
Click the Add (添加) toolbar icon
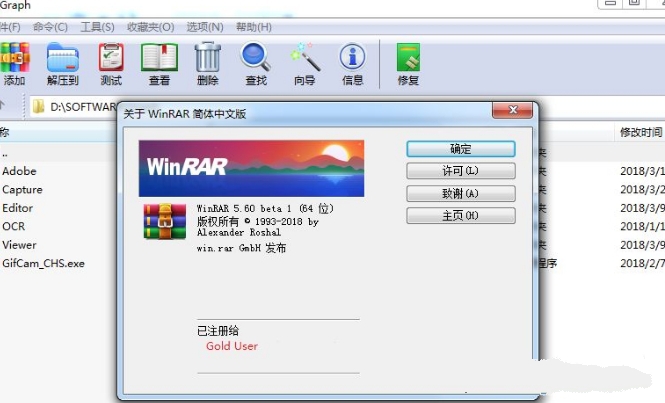tap(14, 64)
